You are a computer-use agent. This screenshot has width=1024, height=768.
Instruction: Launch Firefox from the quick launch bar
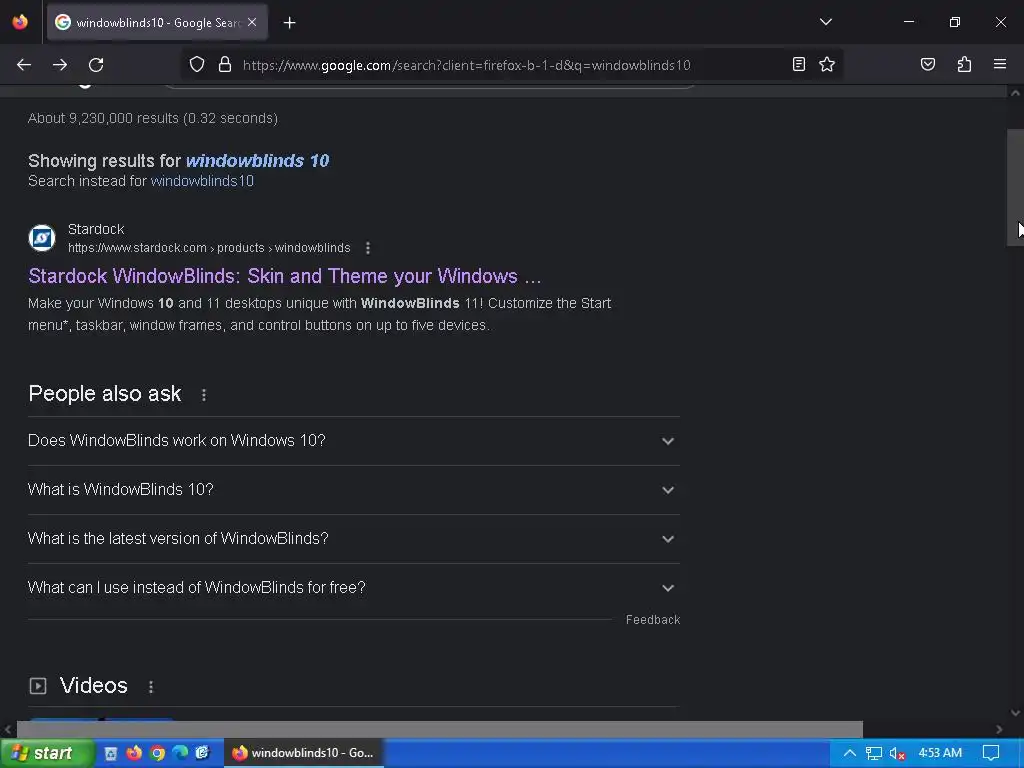(x=134, y=753)
